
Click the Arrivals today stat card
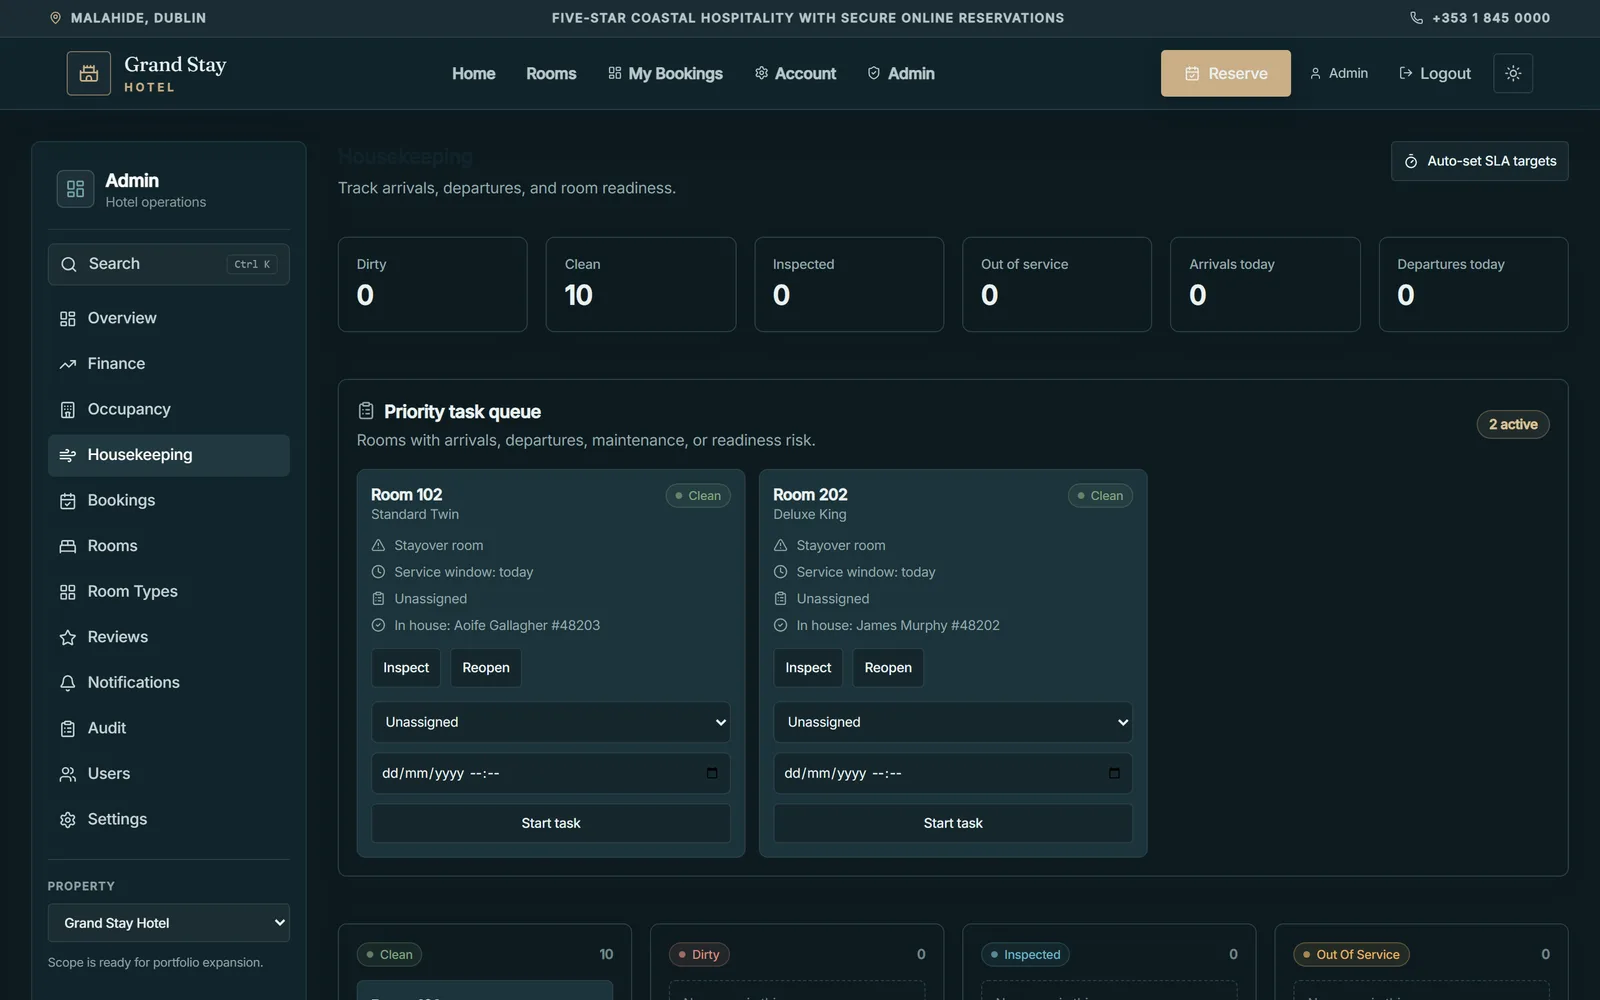(x=1265, y=284)
